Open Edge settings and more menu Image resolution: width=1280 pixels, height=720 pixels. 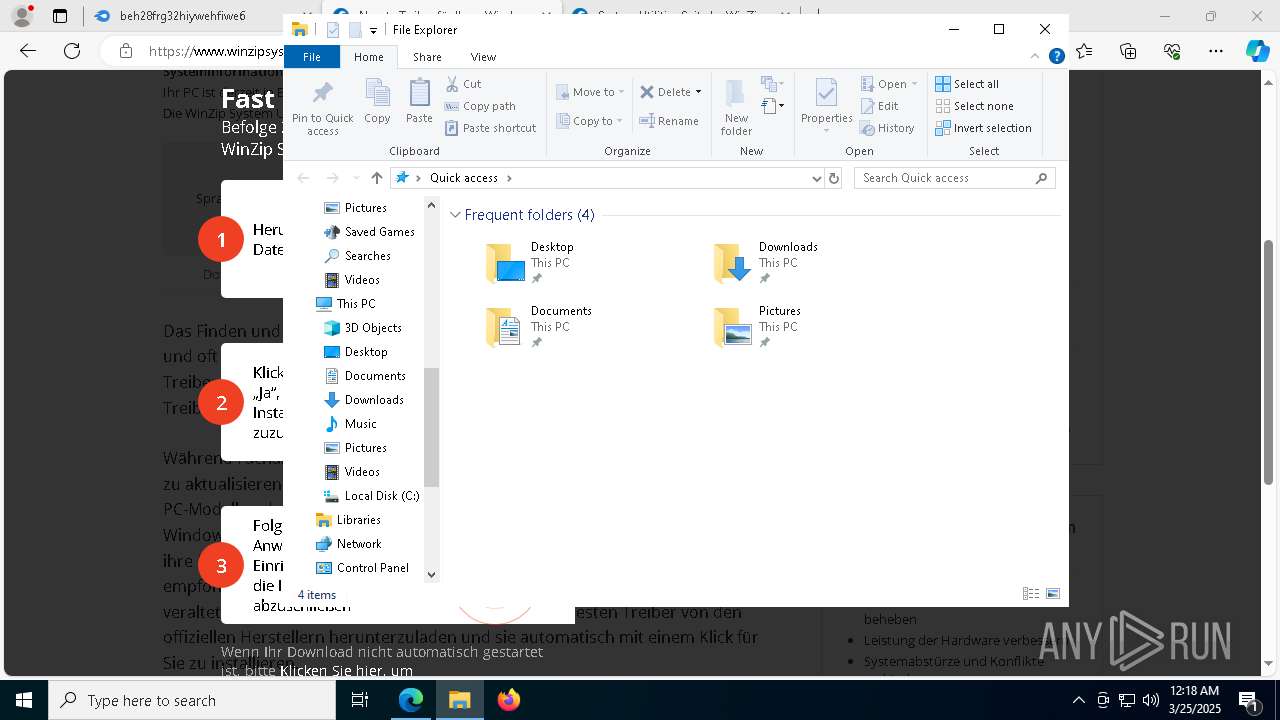pyautogui.click(x=1216, y=51)
